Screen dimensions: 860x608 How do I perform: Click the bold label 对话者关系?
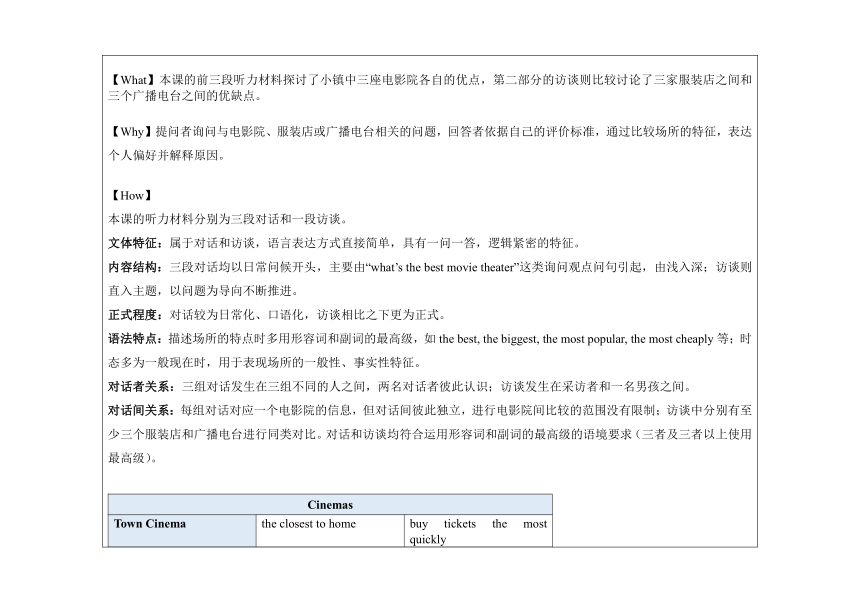click(x=138, y=387)
